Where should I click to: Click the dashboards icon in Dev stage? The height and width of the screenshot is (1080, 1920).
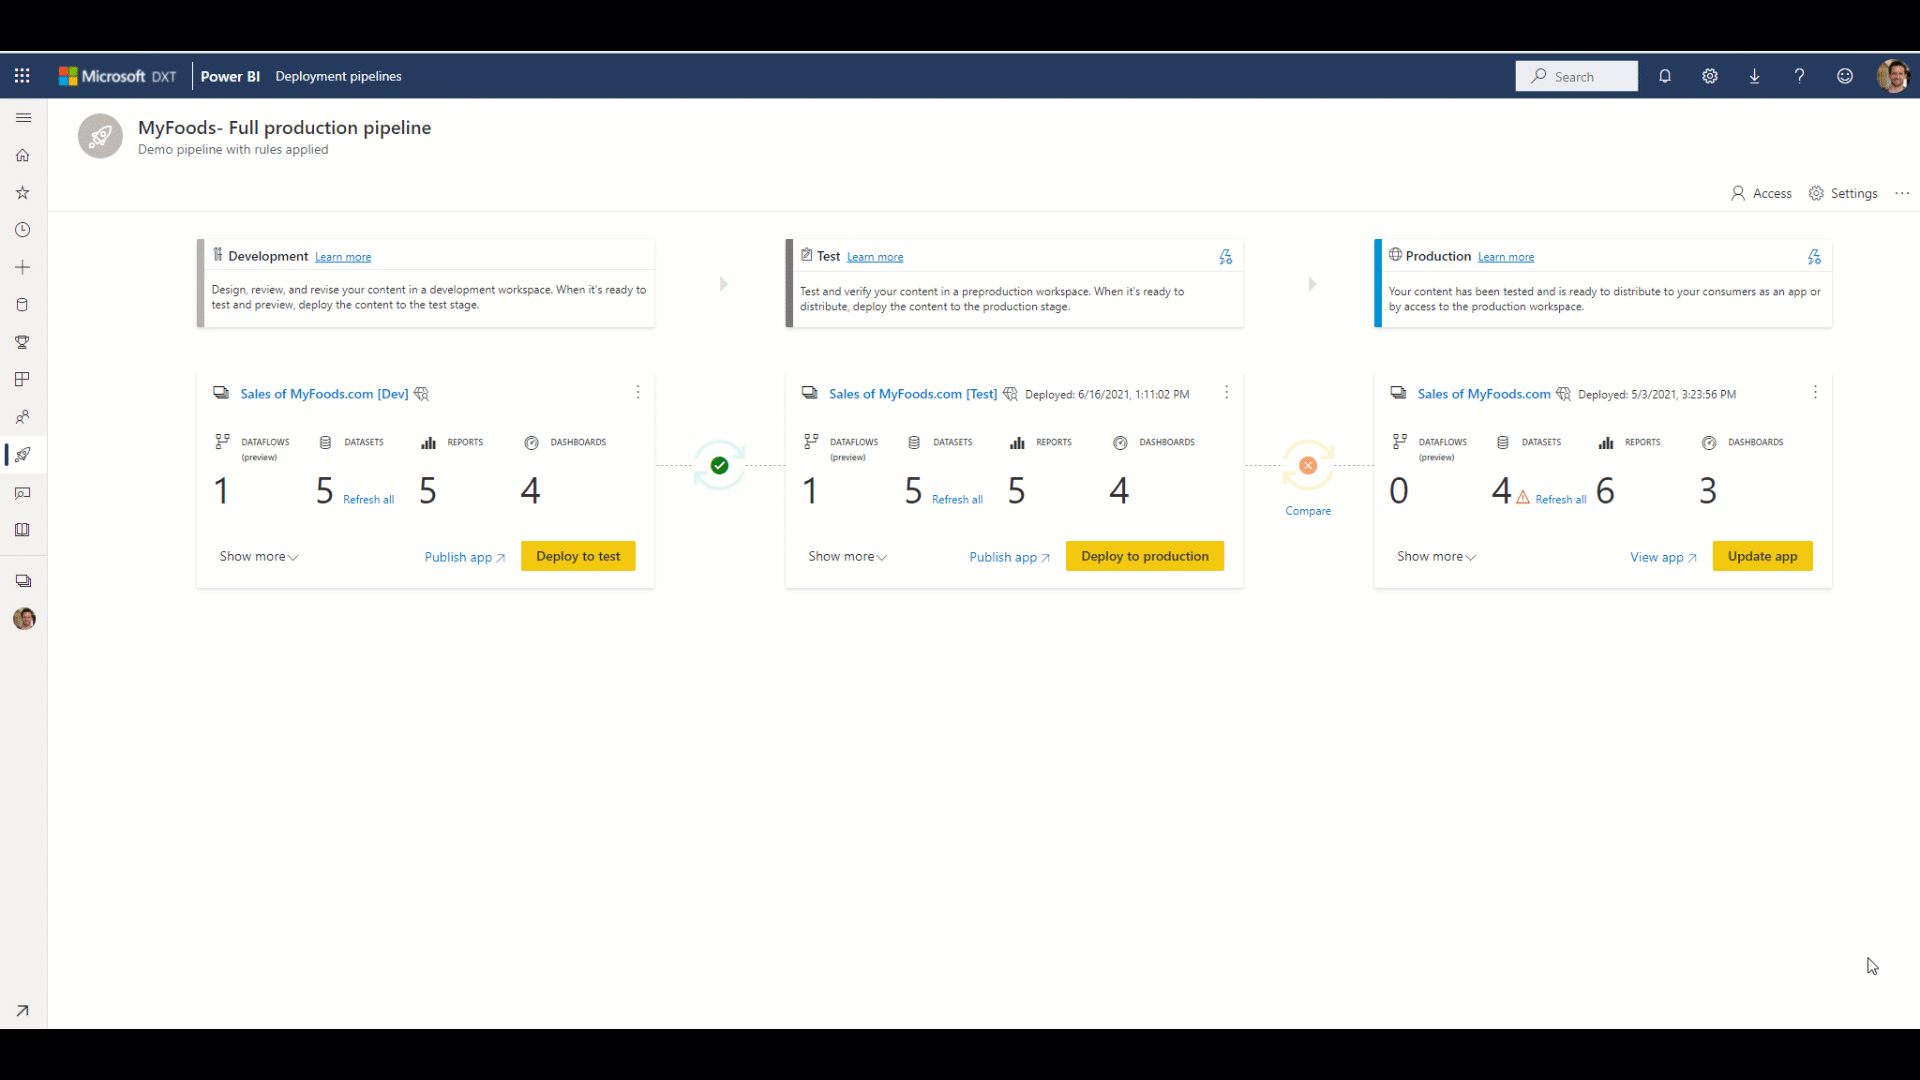(533, 442)
